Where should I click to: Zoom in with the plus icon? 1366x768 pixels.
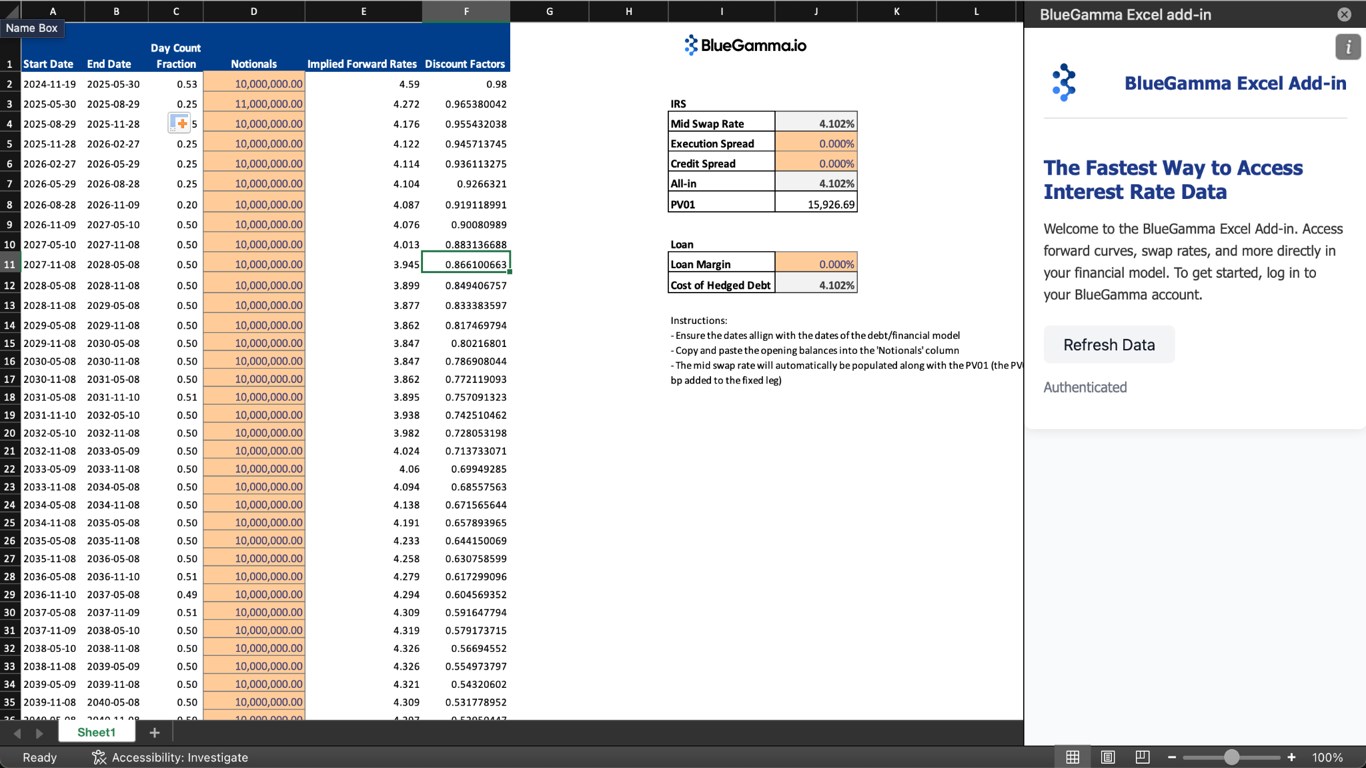coord(1291,757)
